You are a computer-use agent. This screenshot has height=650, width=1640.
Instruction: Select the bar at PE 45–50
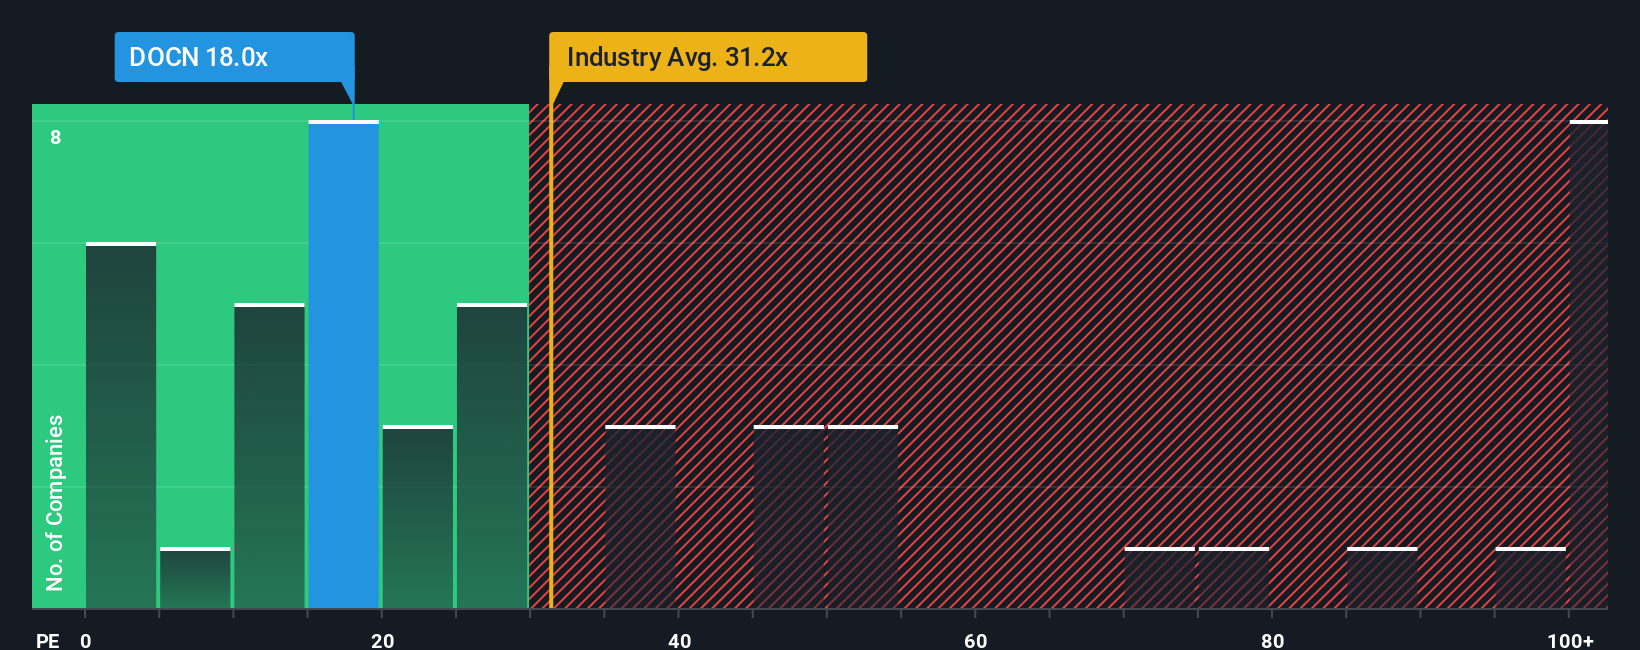[789, 517]
